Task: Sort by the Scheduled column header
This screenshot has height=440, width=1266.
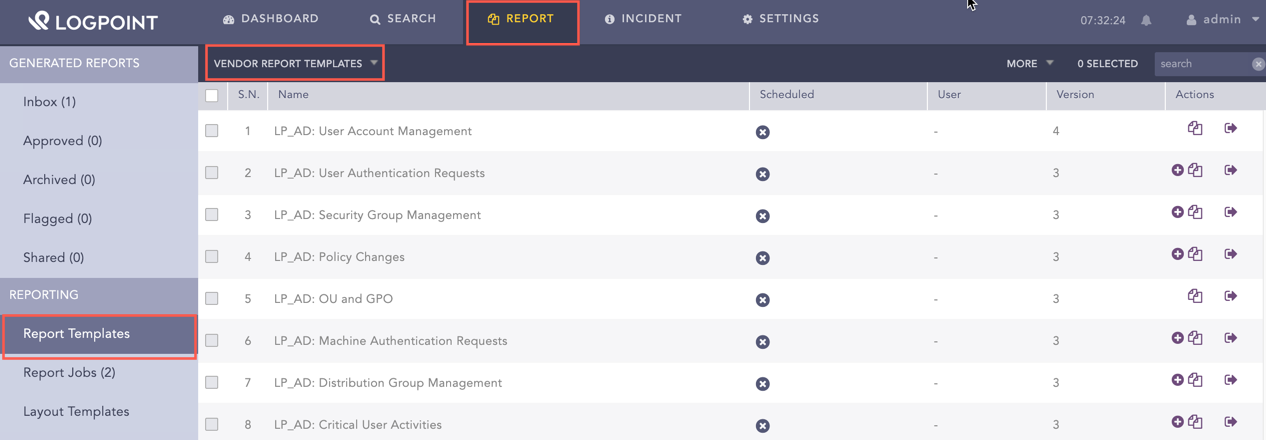Action: click(x=787, y=95)
